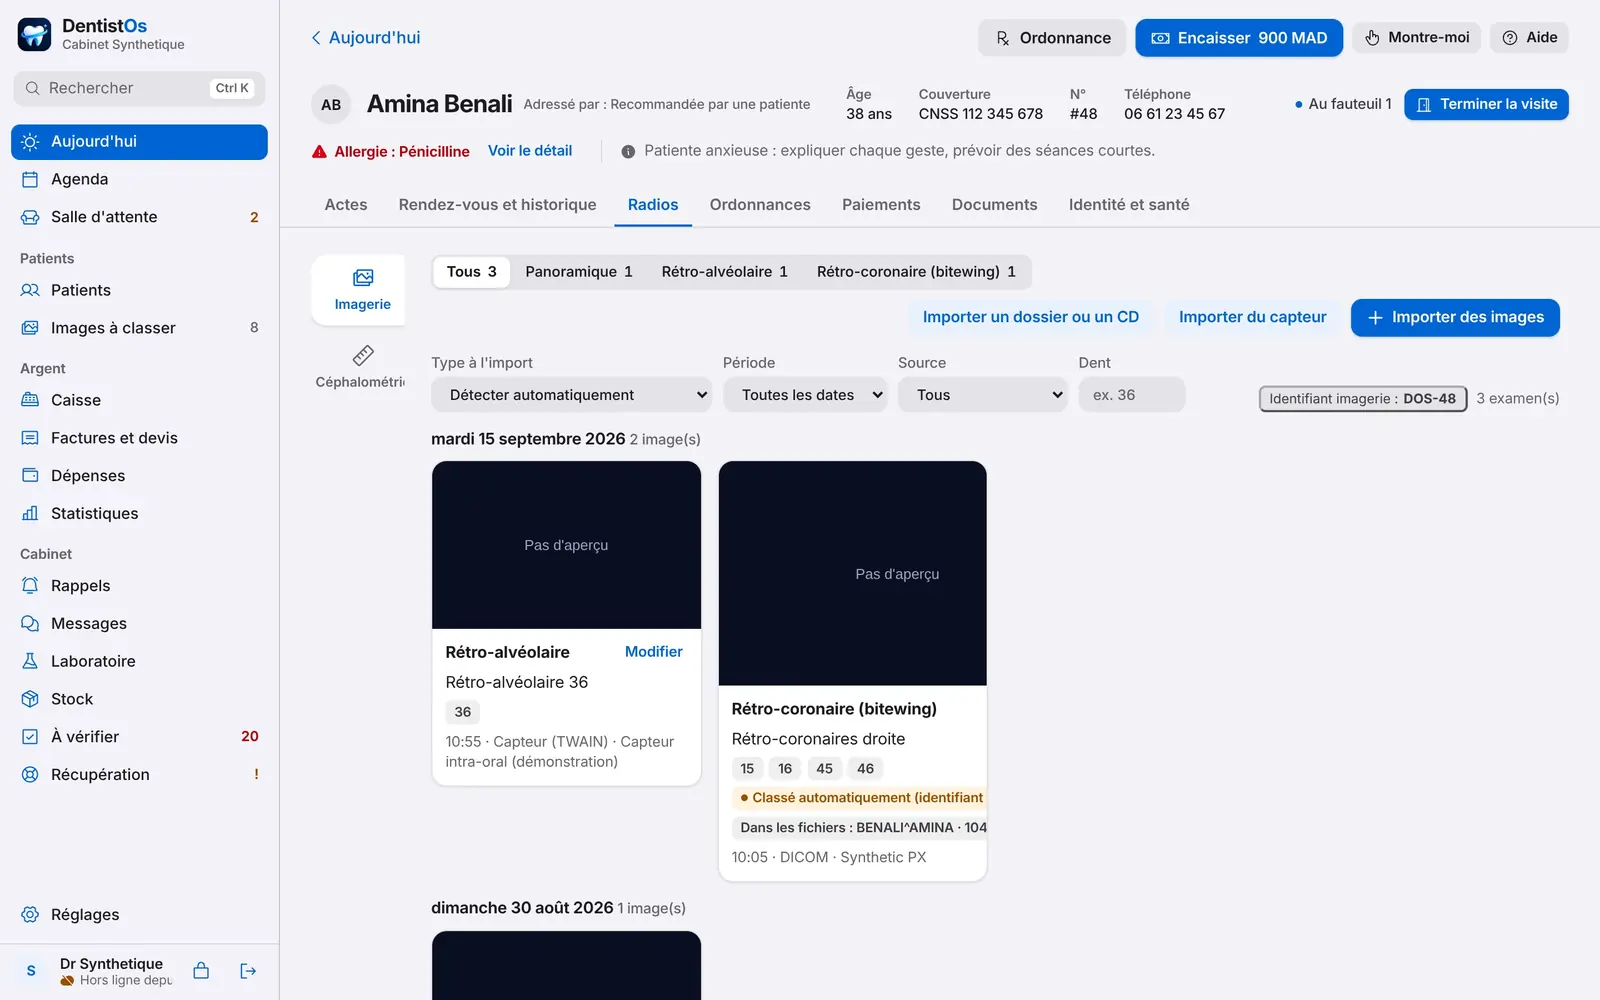
Task: Click the lock session icon
Action: tap(201, 971)
